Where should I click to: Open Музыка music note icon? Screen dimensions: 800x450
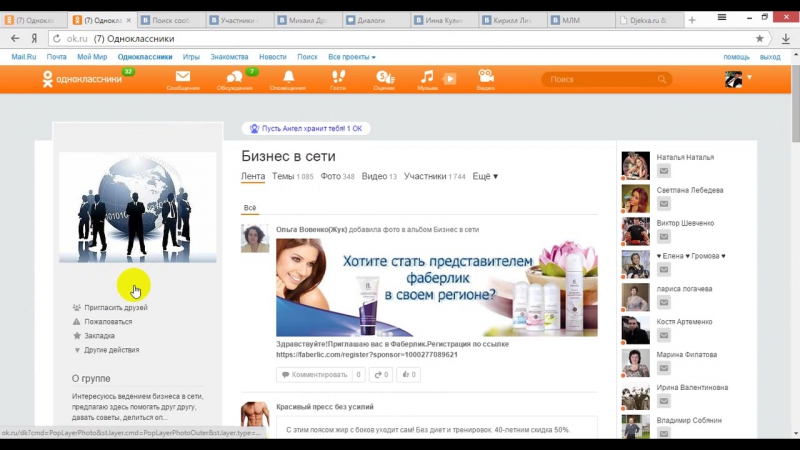(427, 80)
